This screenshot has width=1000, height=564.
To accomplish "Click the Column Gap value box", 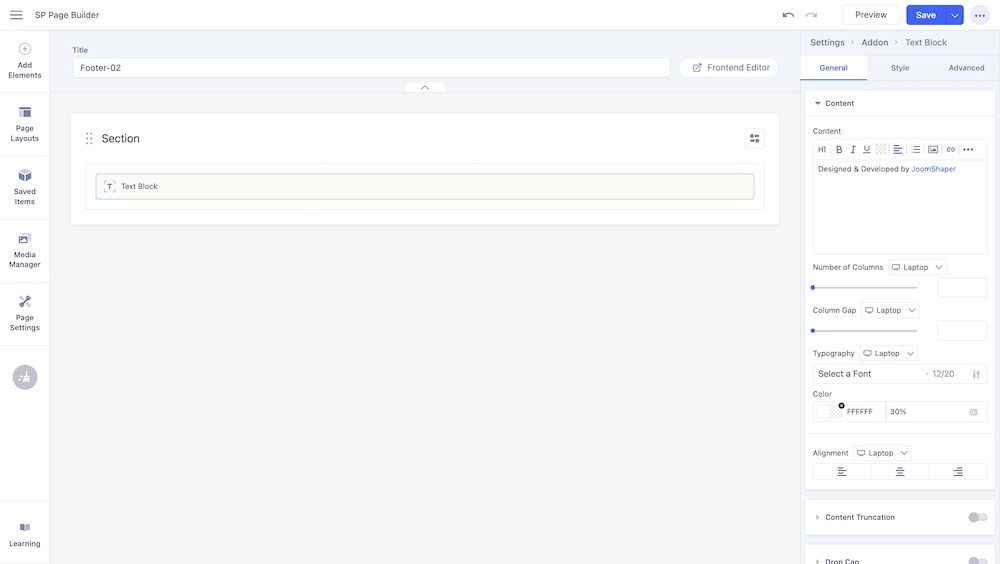I will tap(962, 330).
